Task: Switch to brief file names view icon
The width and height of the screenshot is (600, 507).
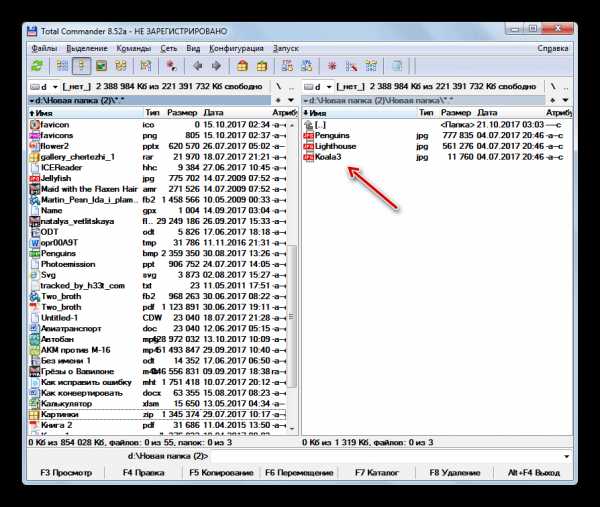Action: [x=62, y=66]
